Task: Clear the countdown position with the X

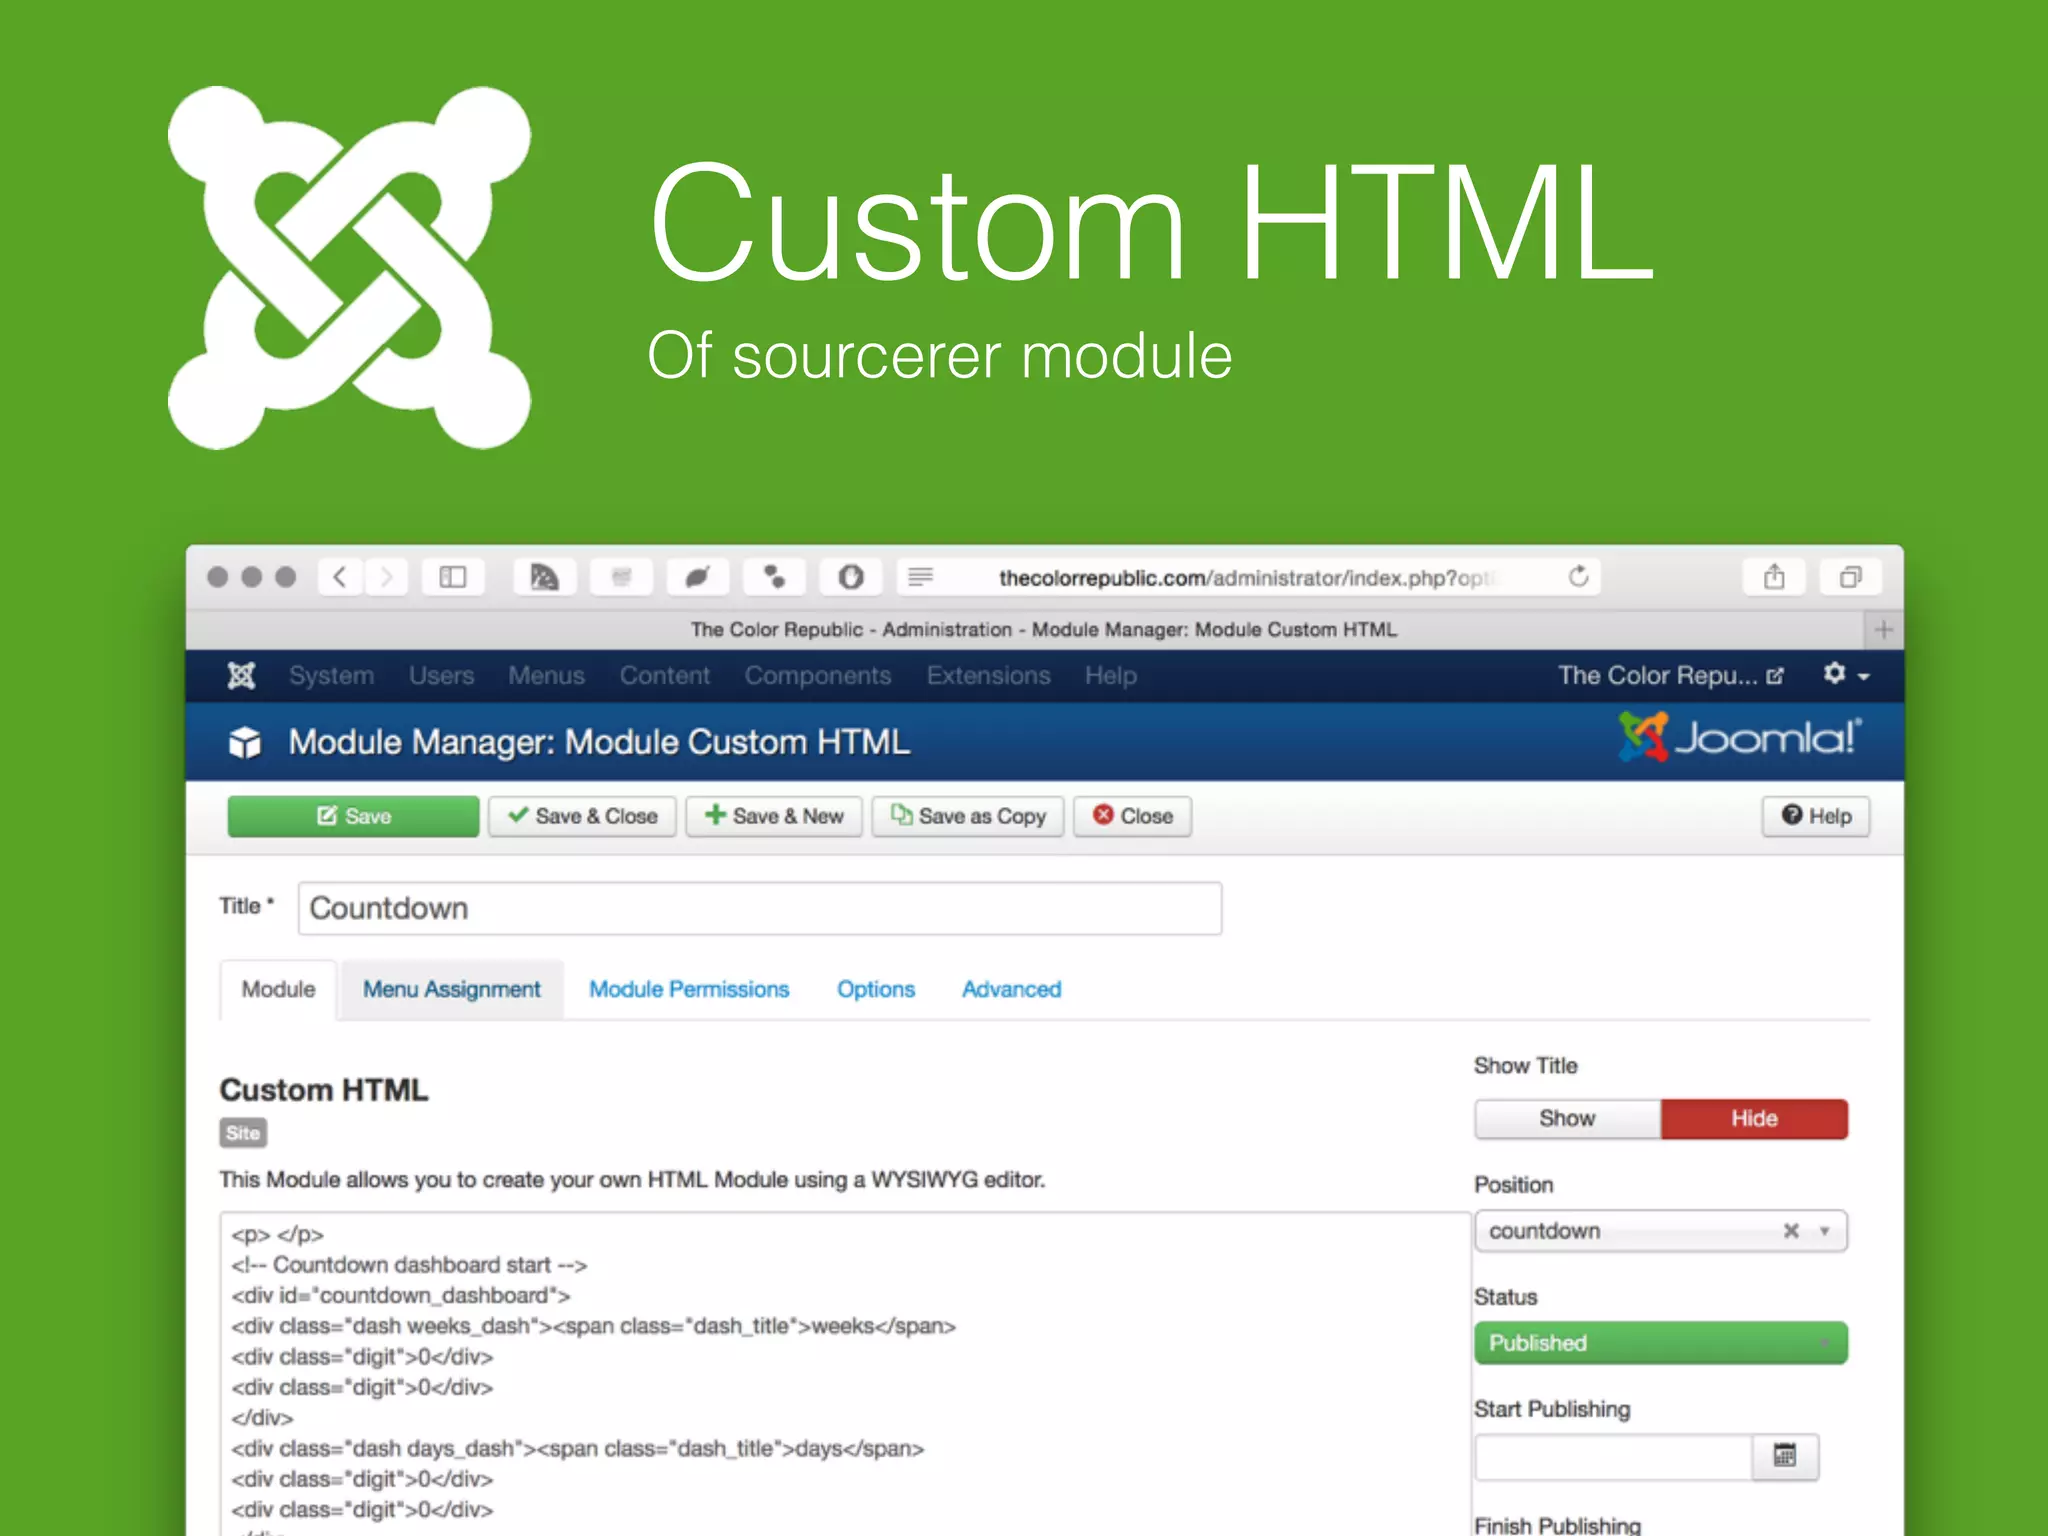Action: (1791, 1231)
